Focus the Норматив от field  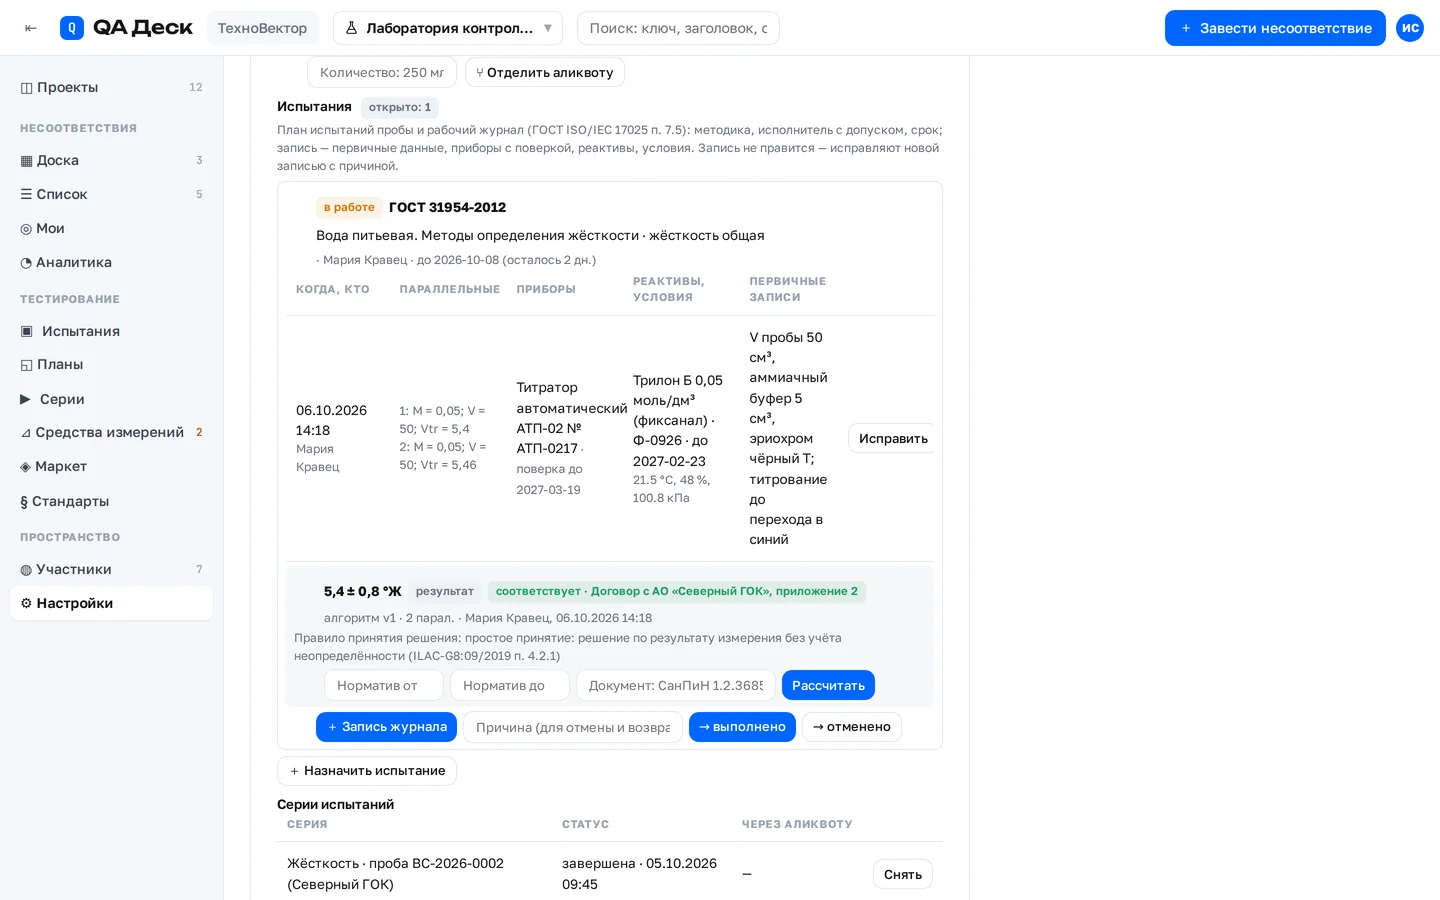coord(384,685)
